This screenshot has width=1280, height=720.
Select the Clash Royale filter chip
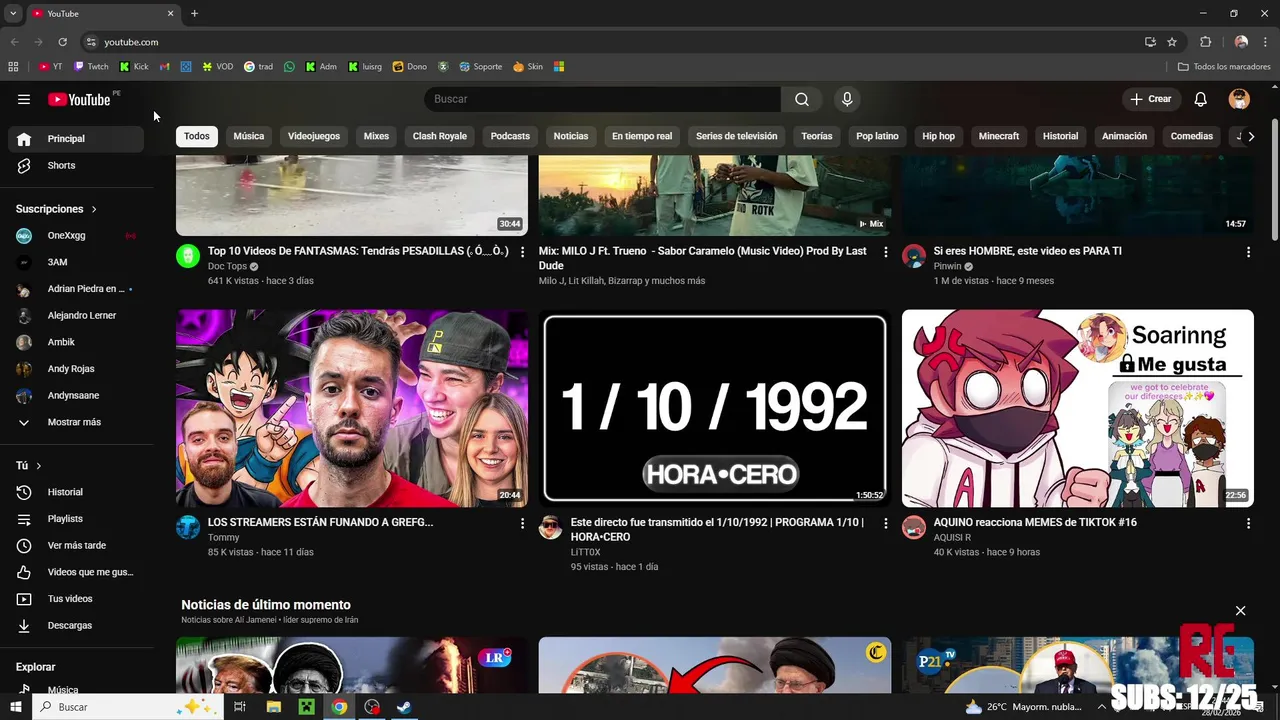coord(440,136)
